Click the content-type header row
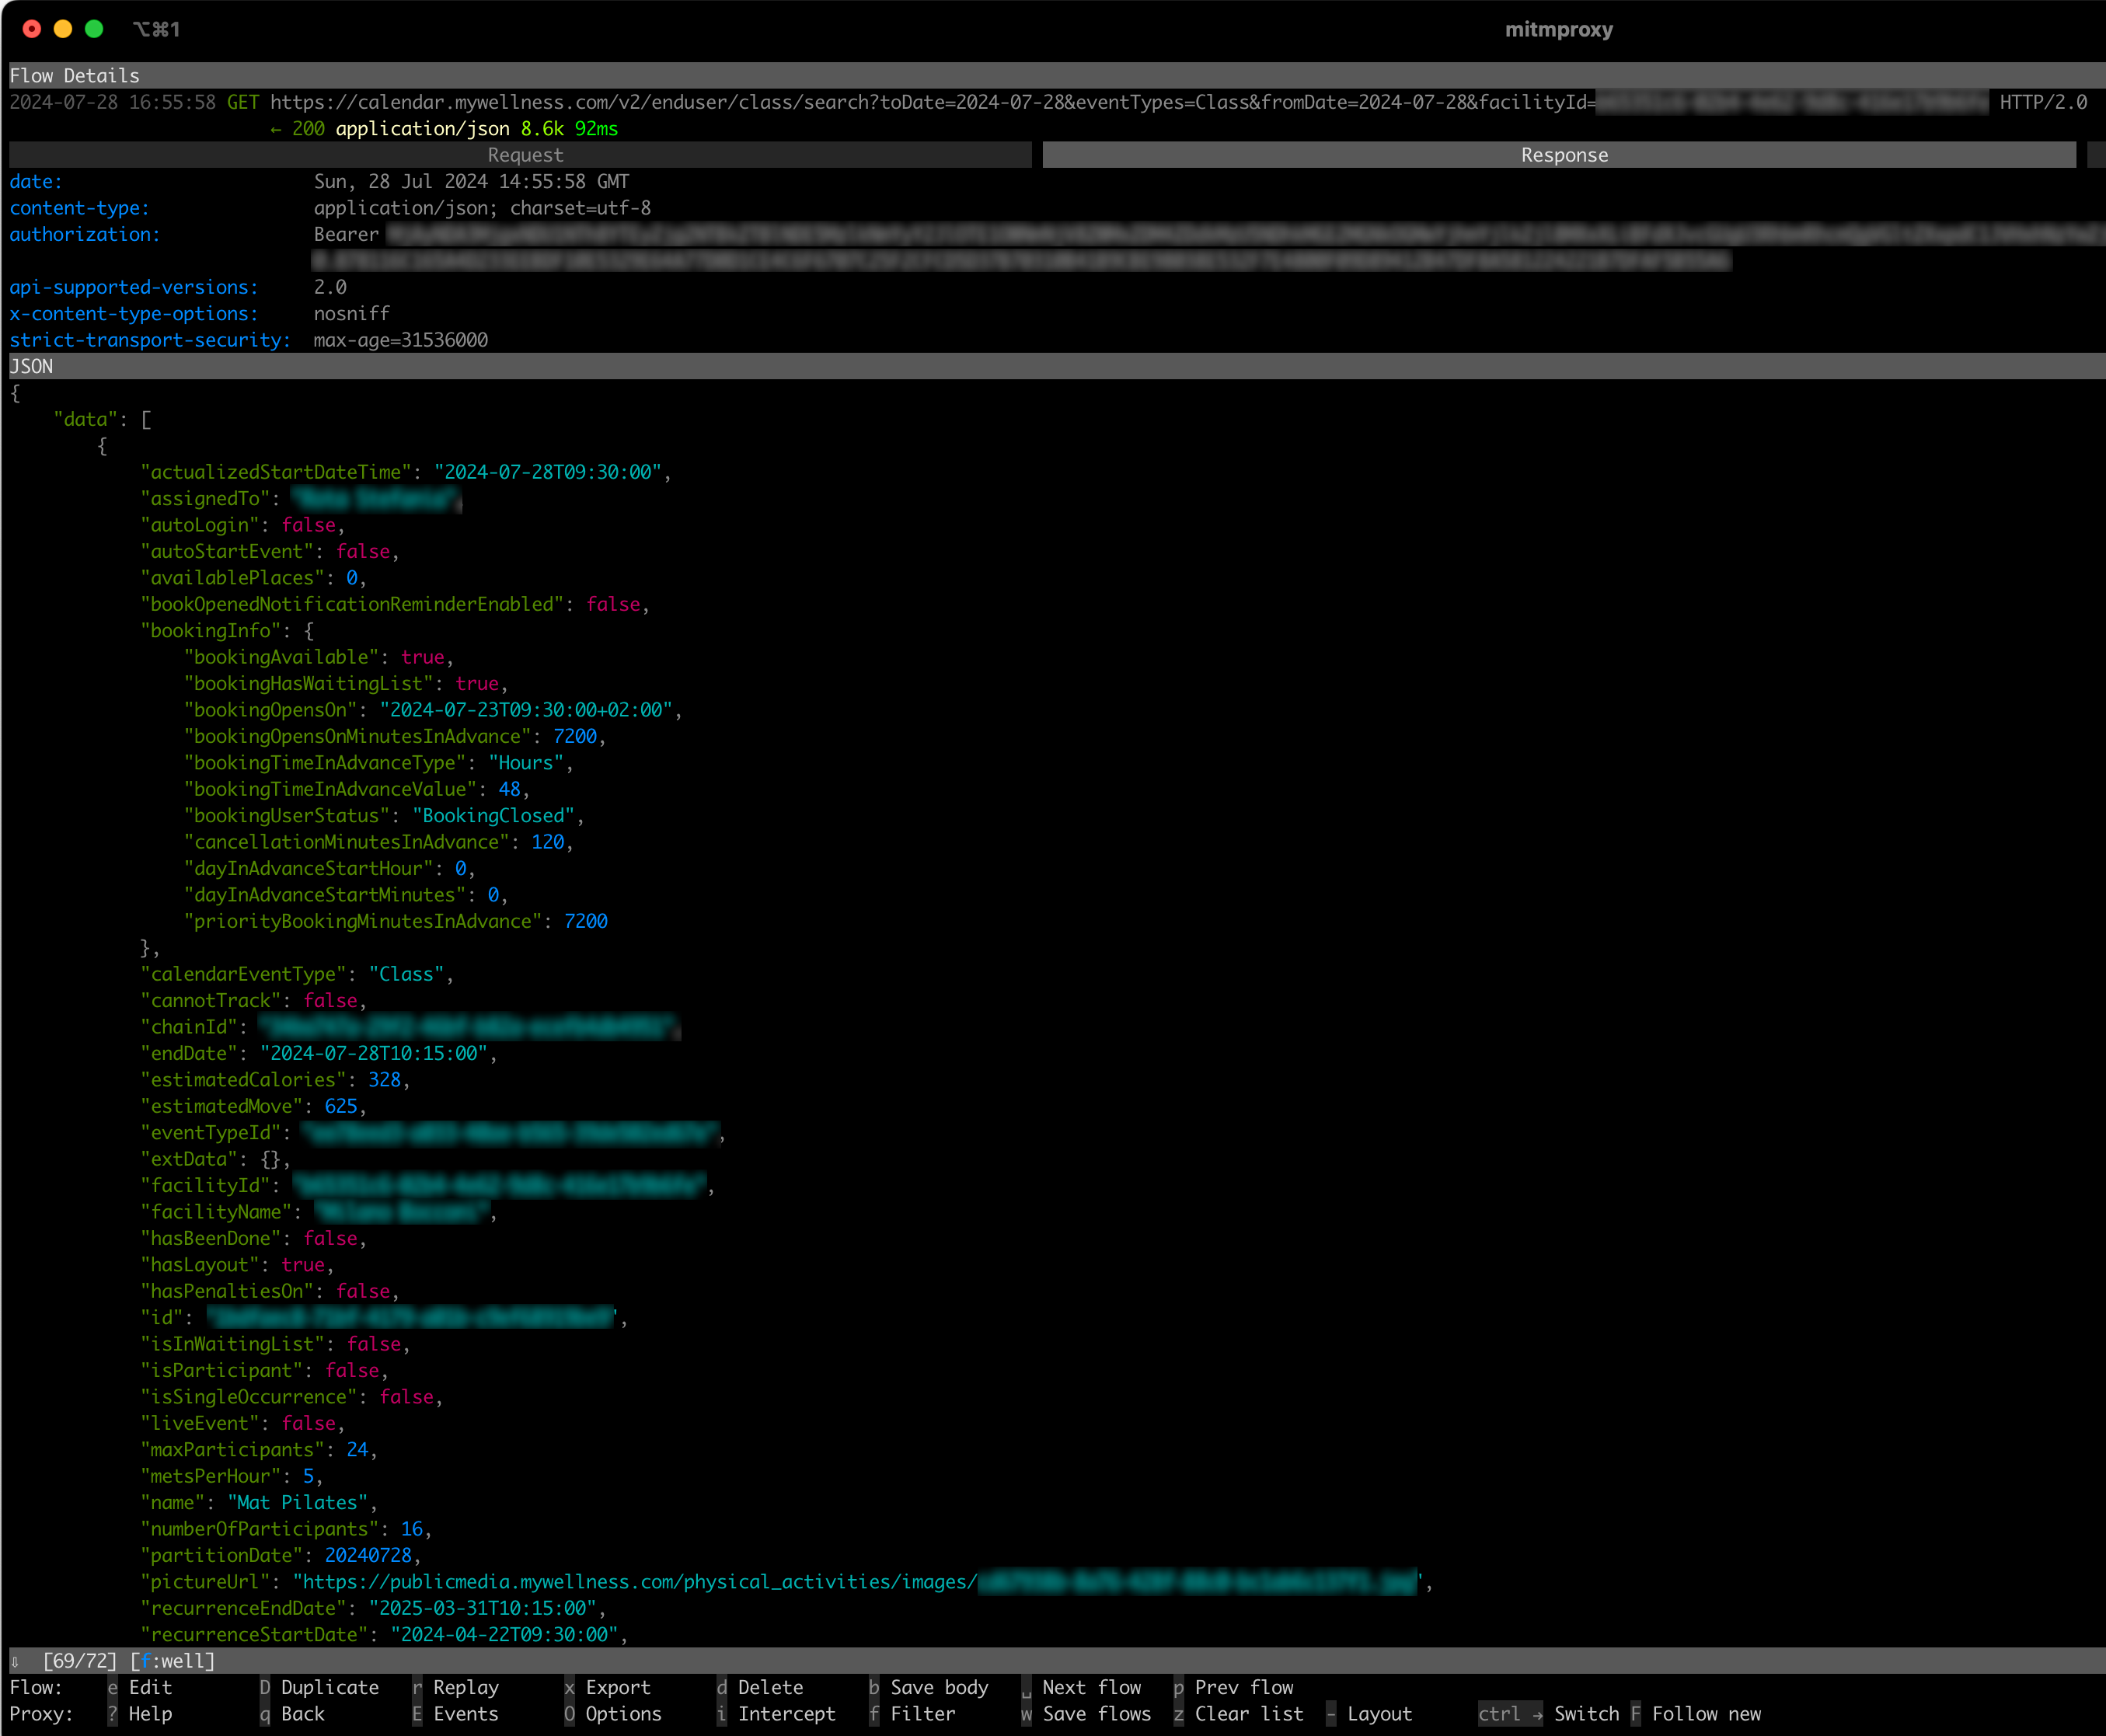The width and height of the screenshot is (2106, 1736). (330, 208)
